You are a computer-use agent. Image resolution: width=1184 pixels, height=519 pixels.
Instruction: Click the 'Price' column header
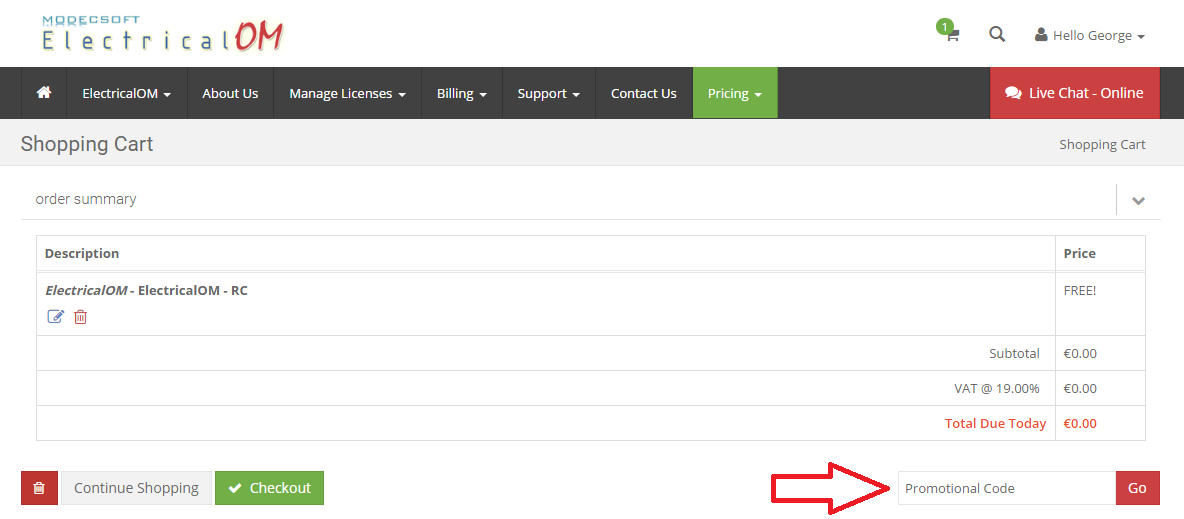(1079, 253)
